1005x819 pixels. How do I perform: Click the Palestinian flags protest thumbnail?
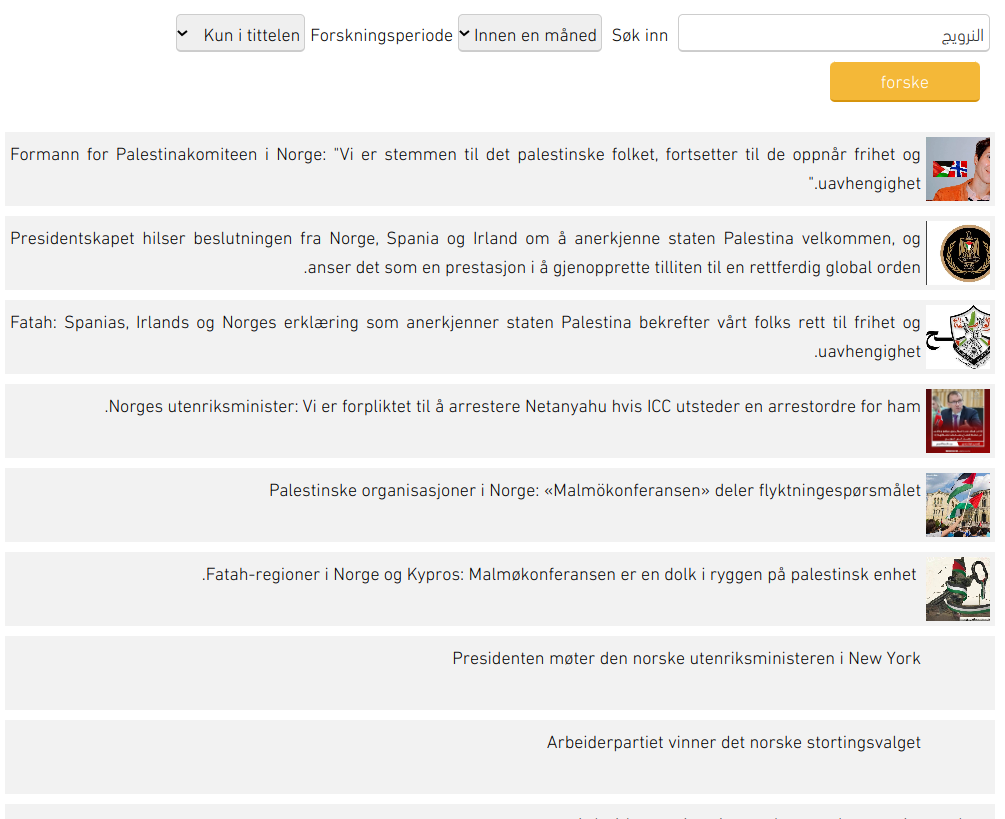957,505
